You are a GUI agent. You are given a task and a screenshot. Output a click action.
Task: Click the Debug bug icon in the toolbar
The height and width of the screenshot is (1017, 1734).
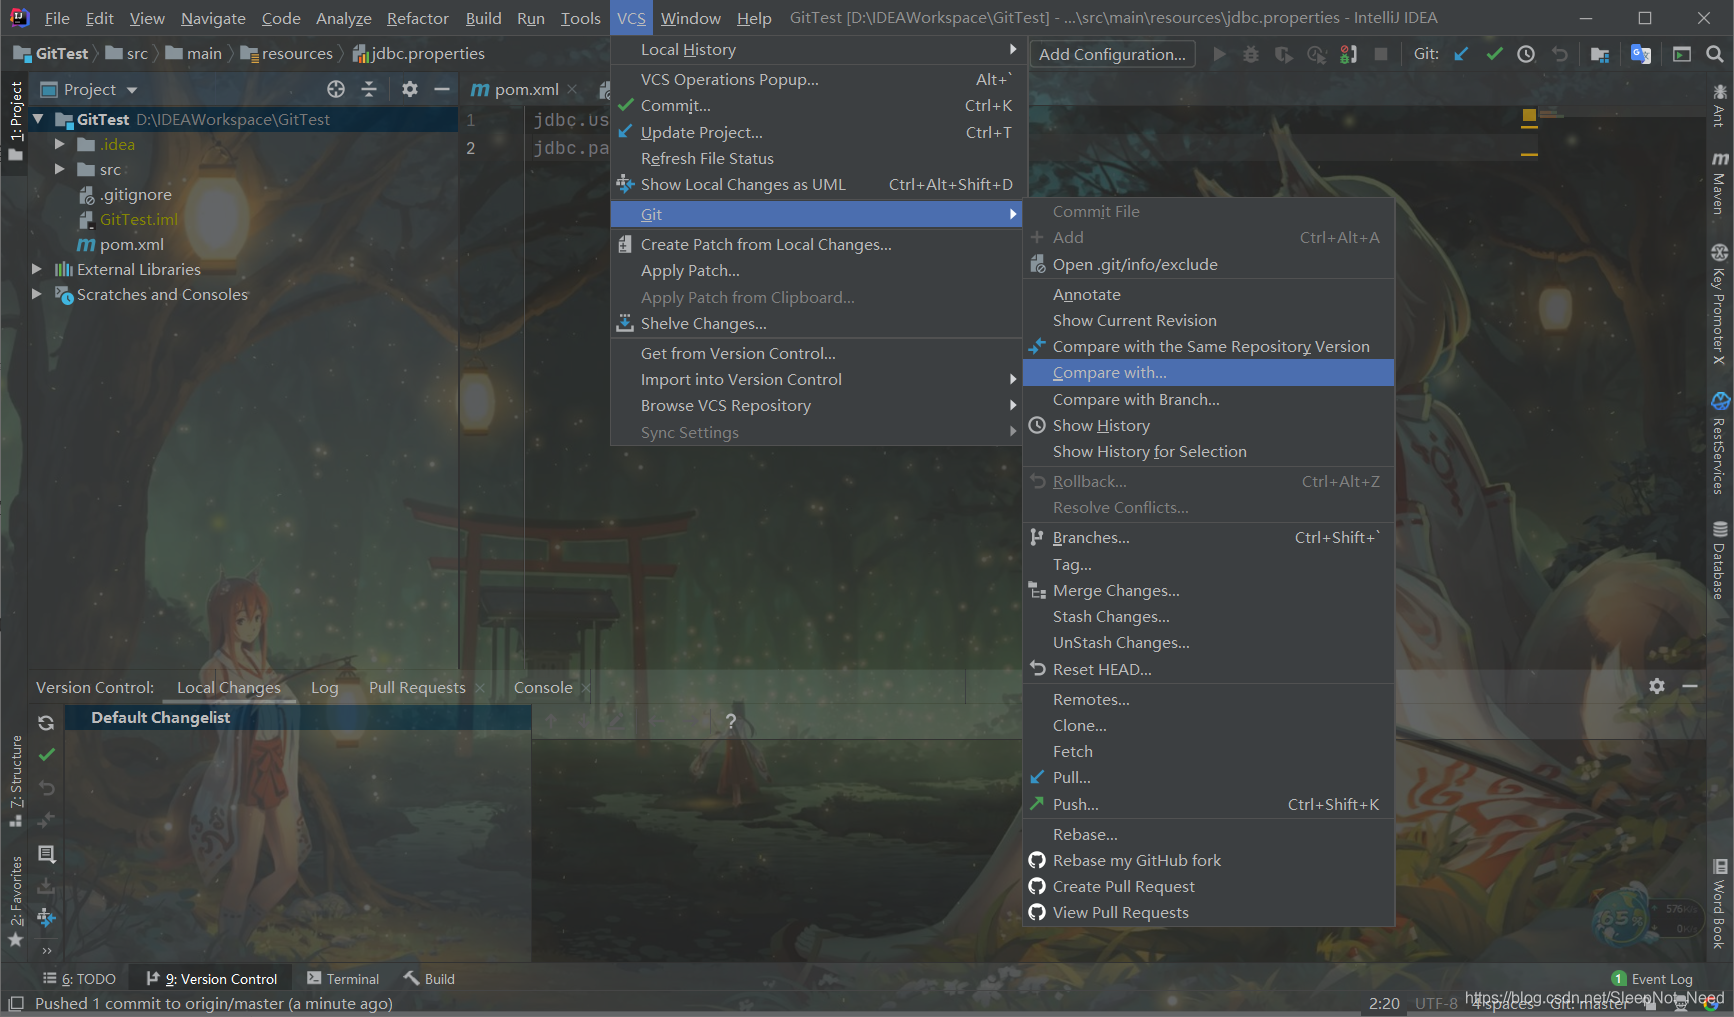[1251, 54]
